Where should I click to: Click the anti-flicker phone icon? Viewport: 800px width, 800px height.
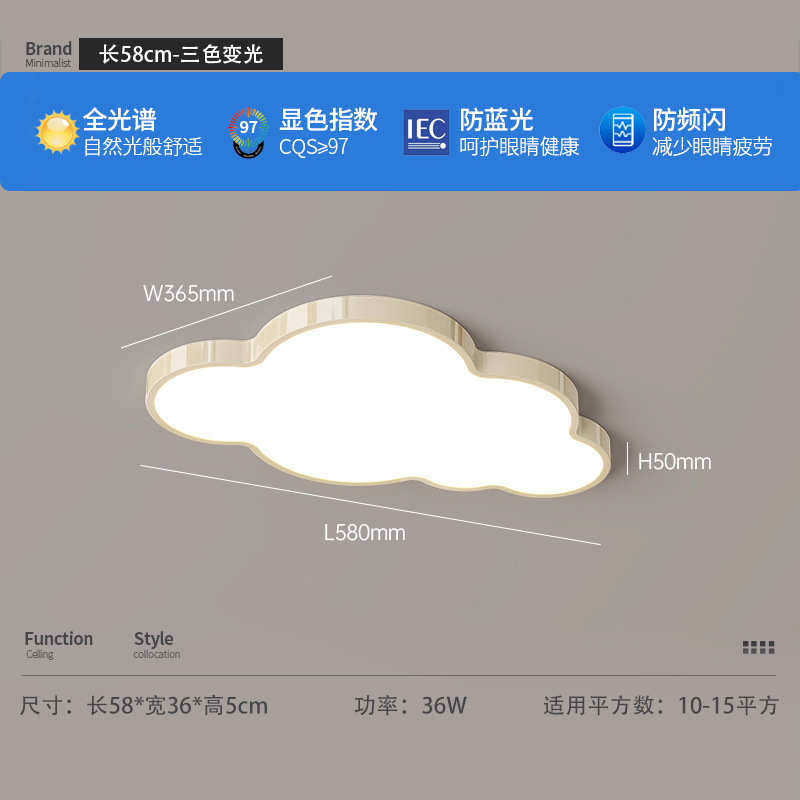[622, 130]
